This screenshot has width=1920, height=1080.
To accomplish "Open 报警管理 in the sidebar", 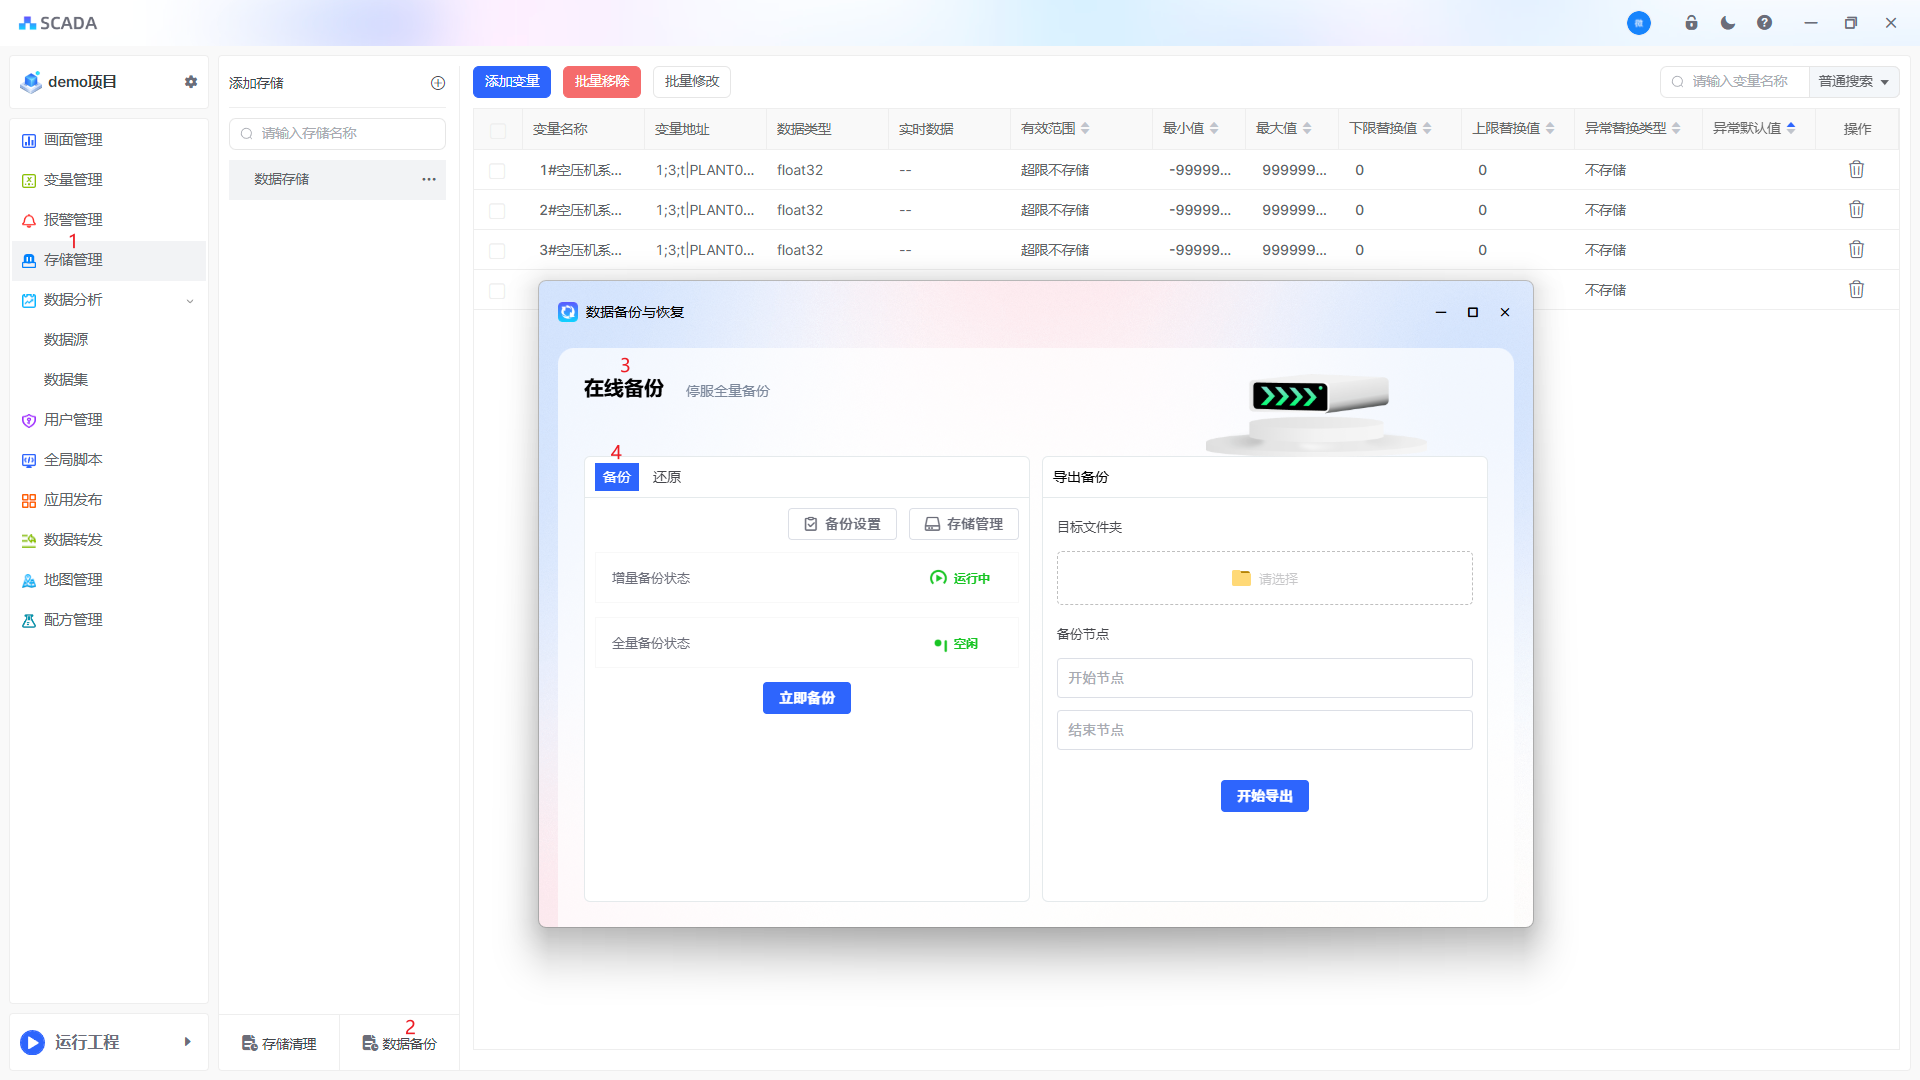I will click(73, 220).
